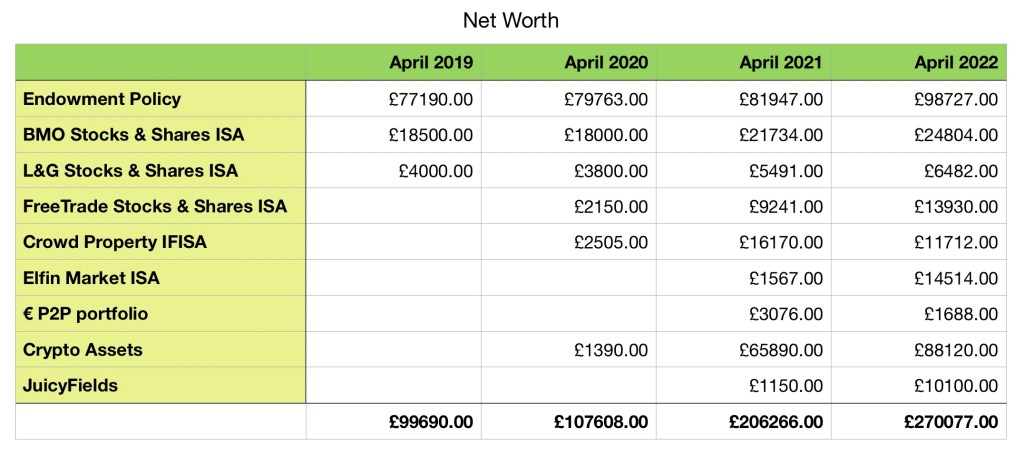
Task: Select the April 2020 column header
Action: (605, 62)
